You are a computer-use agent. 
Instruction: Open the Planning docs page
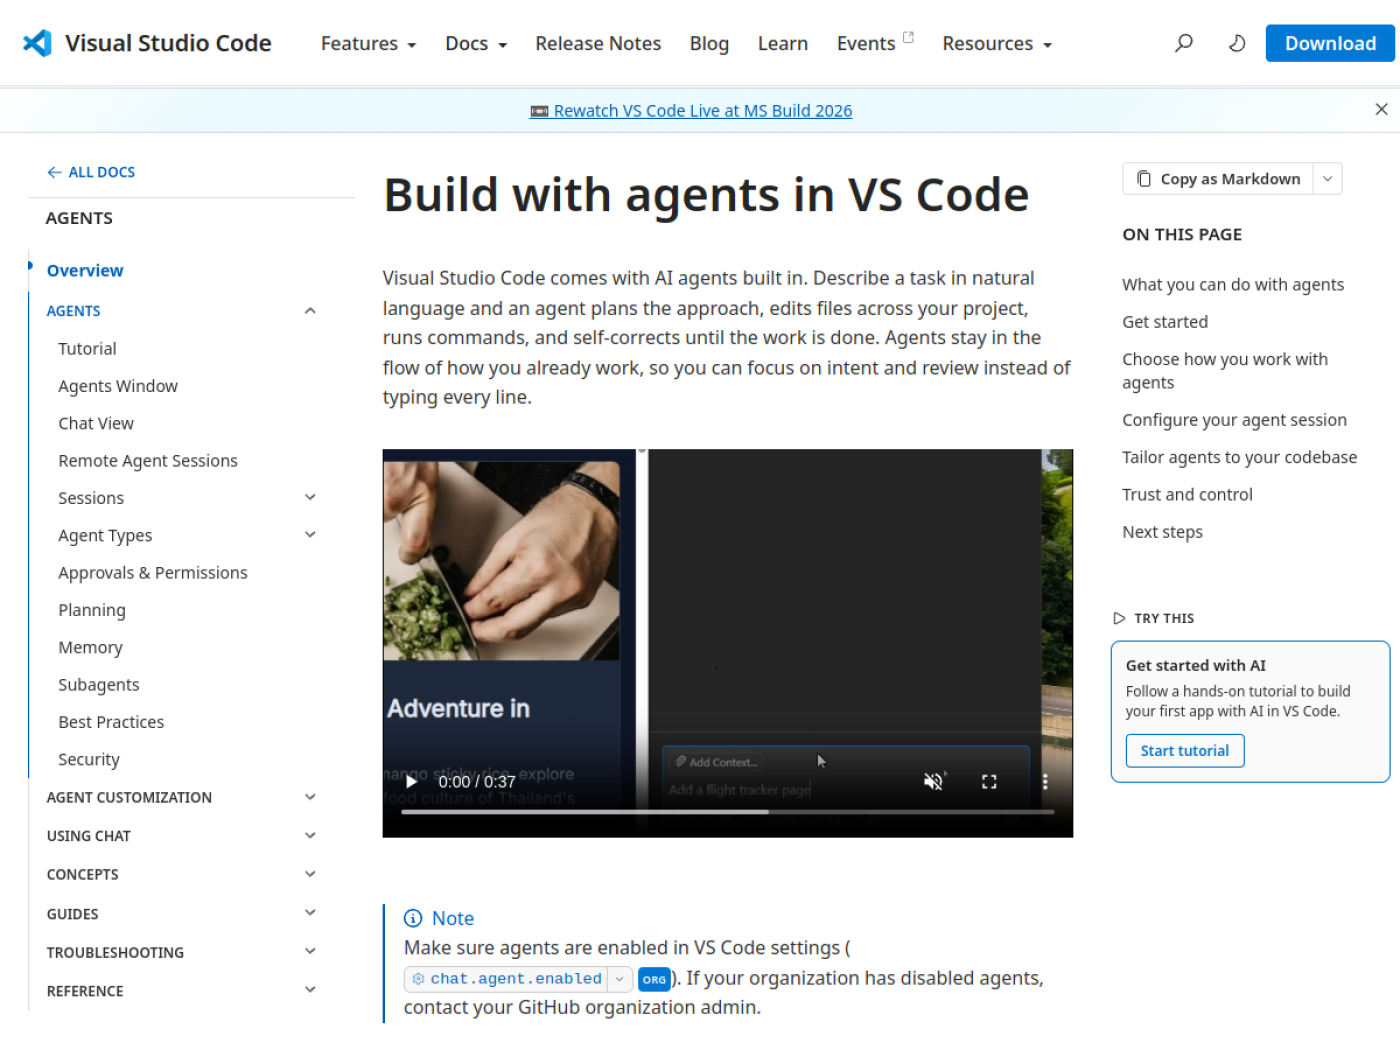coord(92,610)
